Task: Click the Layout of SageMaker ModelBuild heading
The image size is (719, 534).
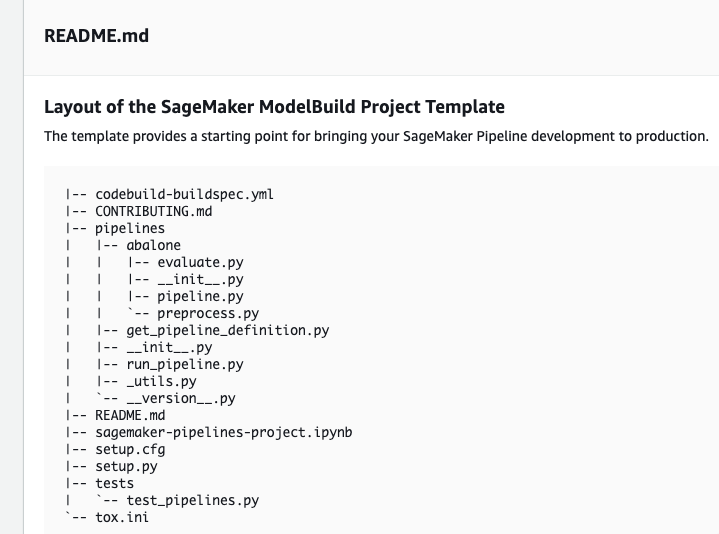Action: [274, 107]
